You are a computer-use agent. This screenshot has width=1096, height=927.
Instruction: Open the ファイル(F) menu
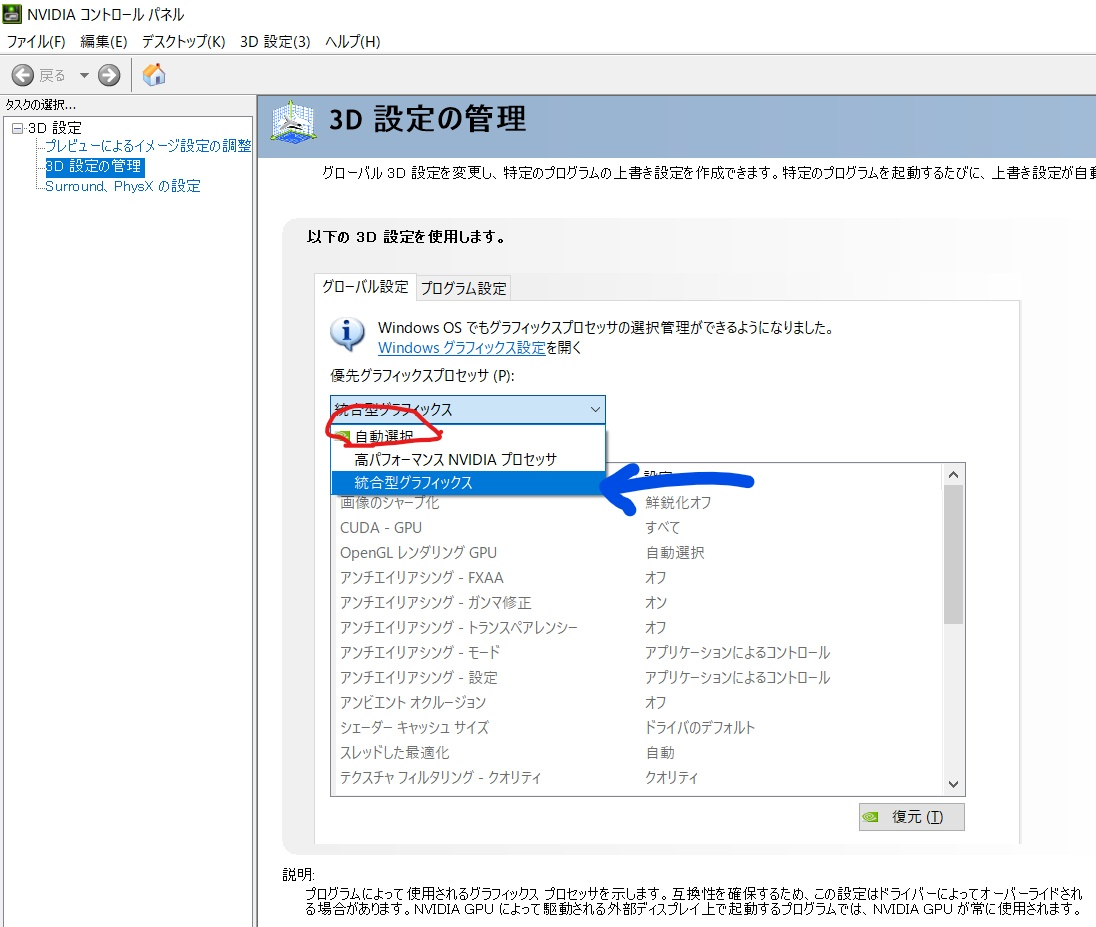[36, 41]
